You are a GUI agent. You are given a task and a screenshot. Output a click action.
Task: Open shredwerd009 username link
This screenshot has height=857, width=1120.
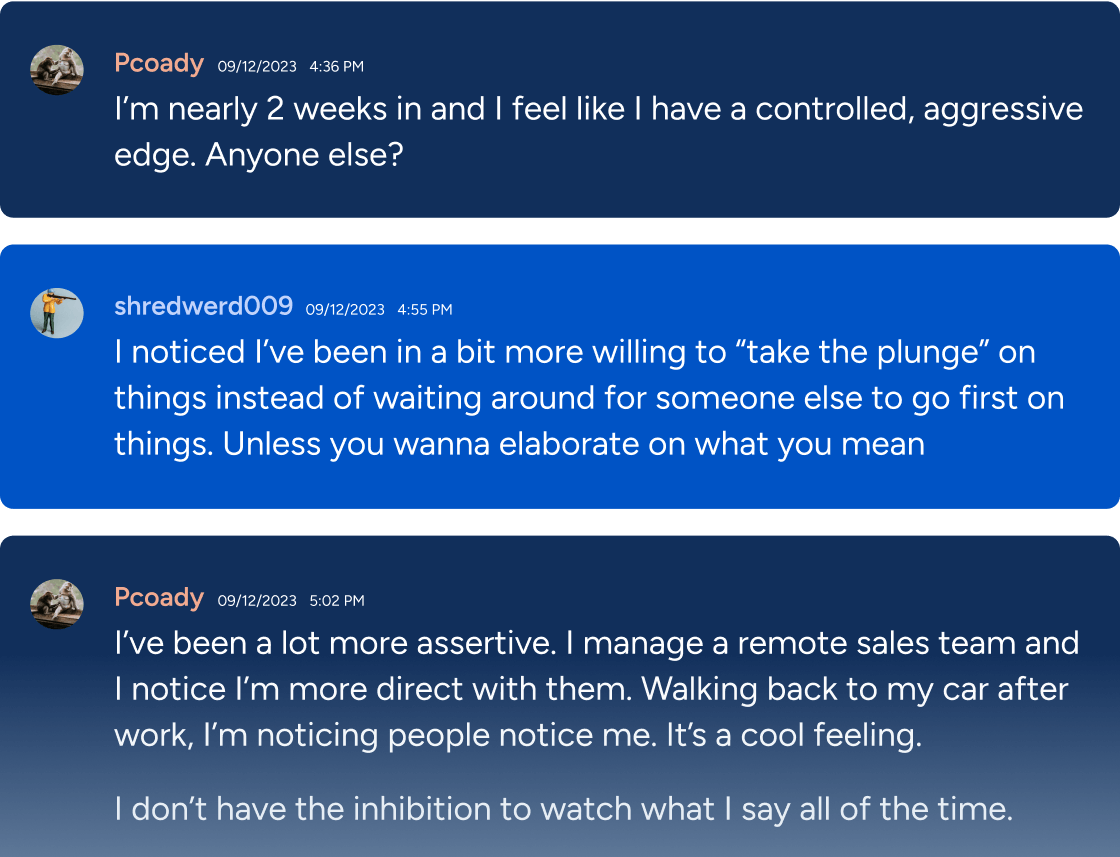tap(204, 306)
